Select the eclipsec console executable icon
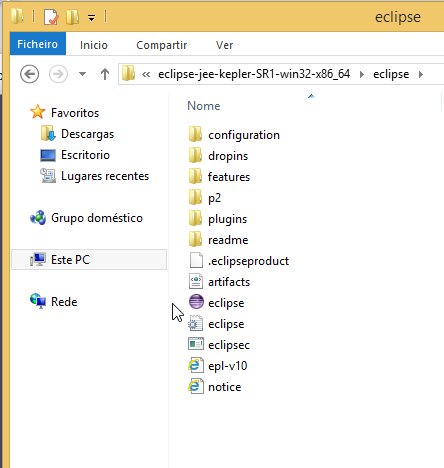This screenshot has width=444, height=468. (196, 344)
